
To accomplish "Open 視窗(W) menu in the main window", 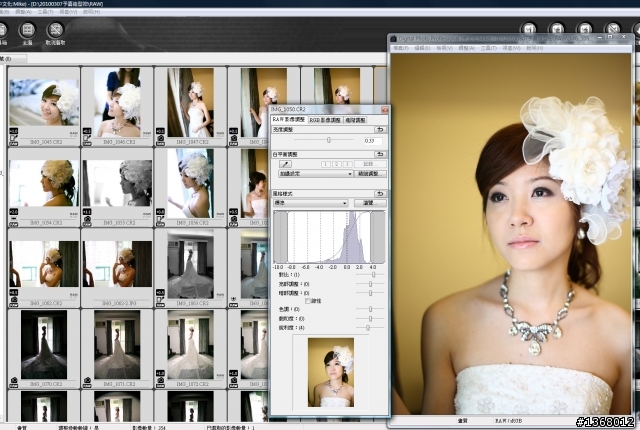I will point(68,12).
